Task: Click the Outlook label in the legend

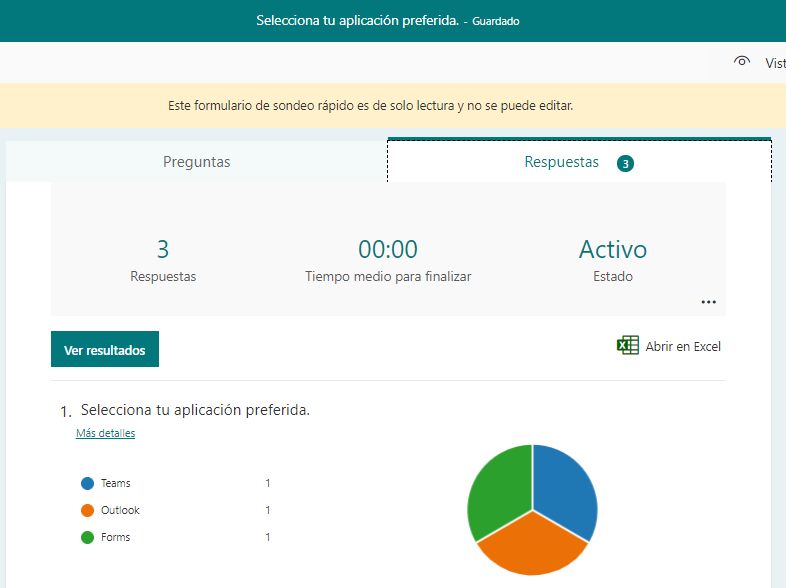Action: tap(120, 511)
